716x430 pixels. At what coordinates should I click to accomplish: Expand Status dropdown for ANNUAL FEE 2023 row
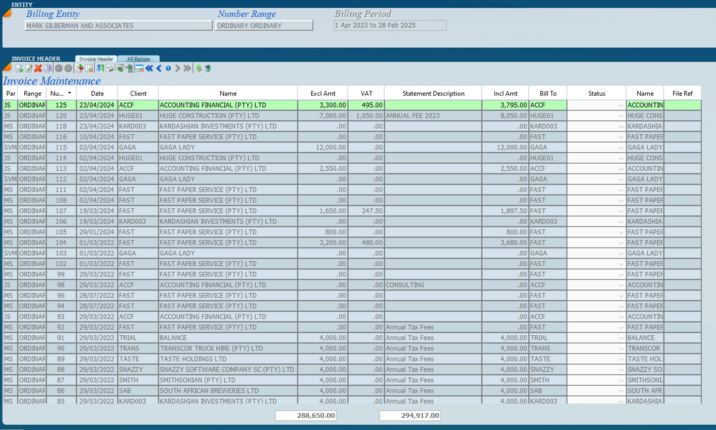tap(620, 116)
